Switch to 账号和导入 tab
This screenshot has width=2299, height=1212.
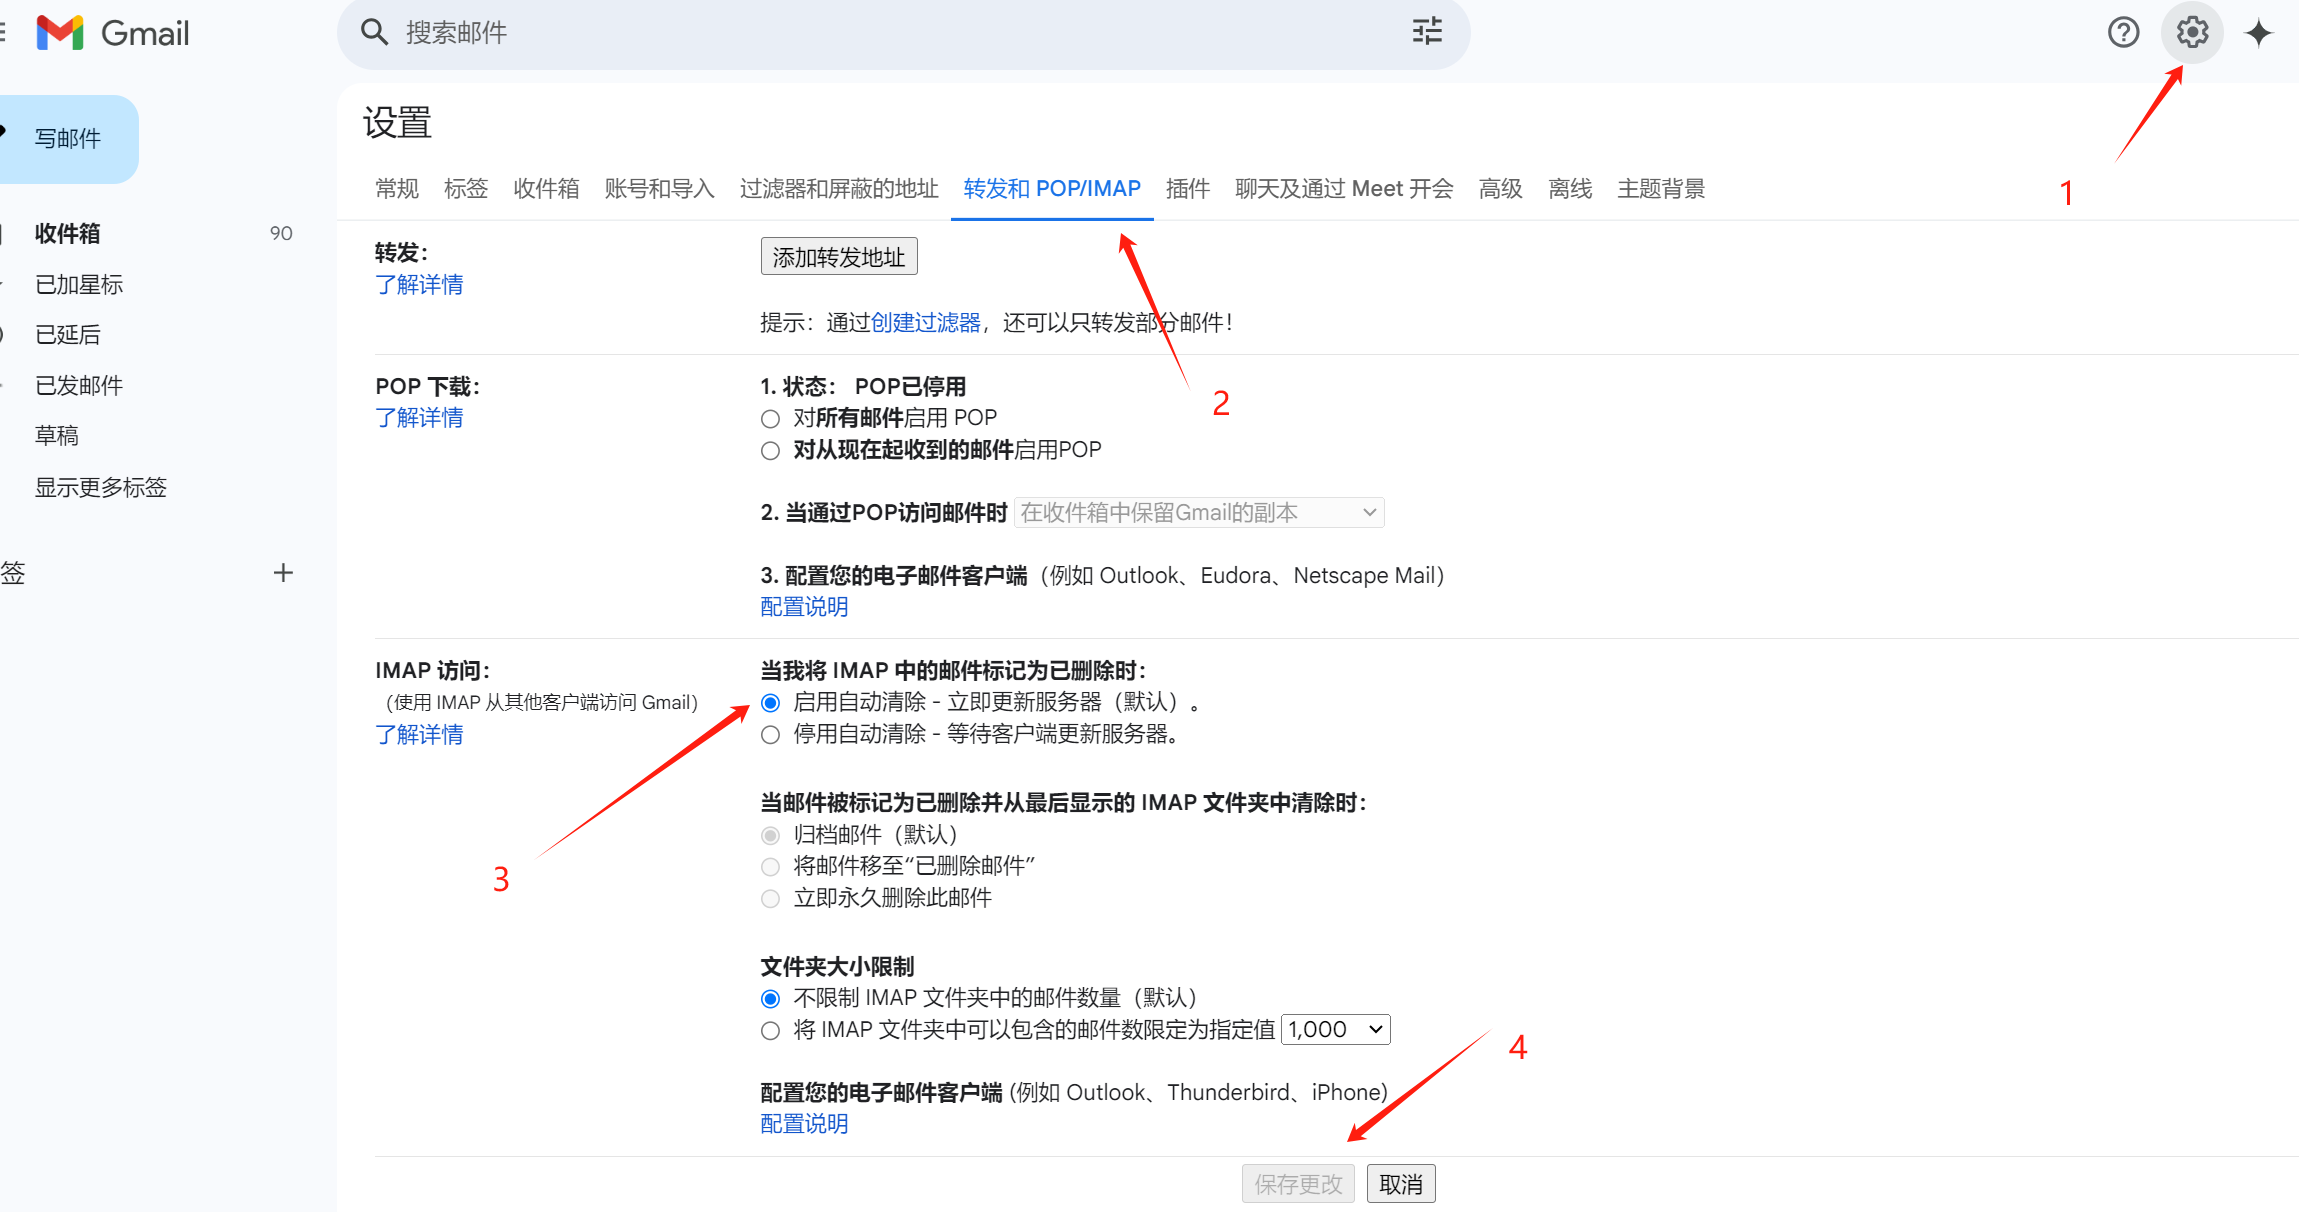659,189
